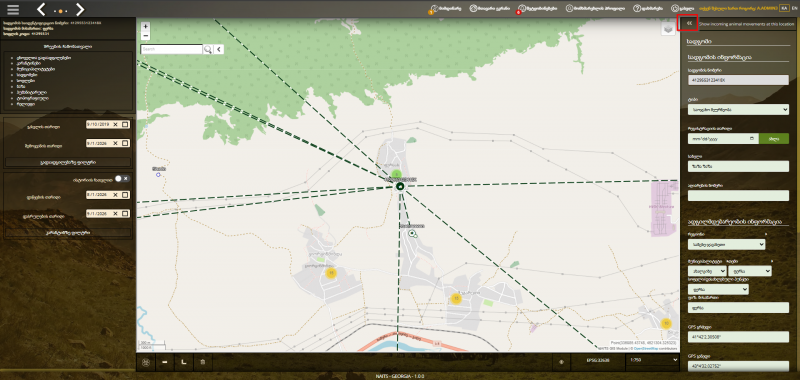Click the green cluster marker above the central location
800x380 pixels.
pos(396,174)
